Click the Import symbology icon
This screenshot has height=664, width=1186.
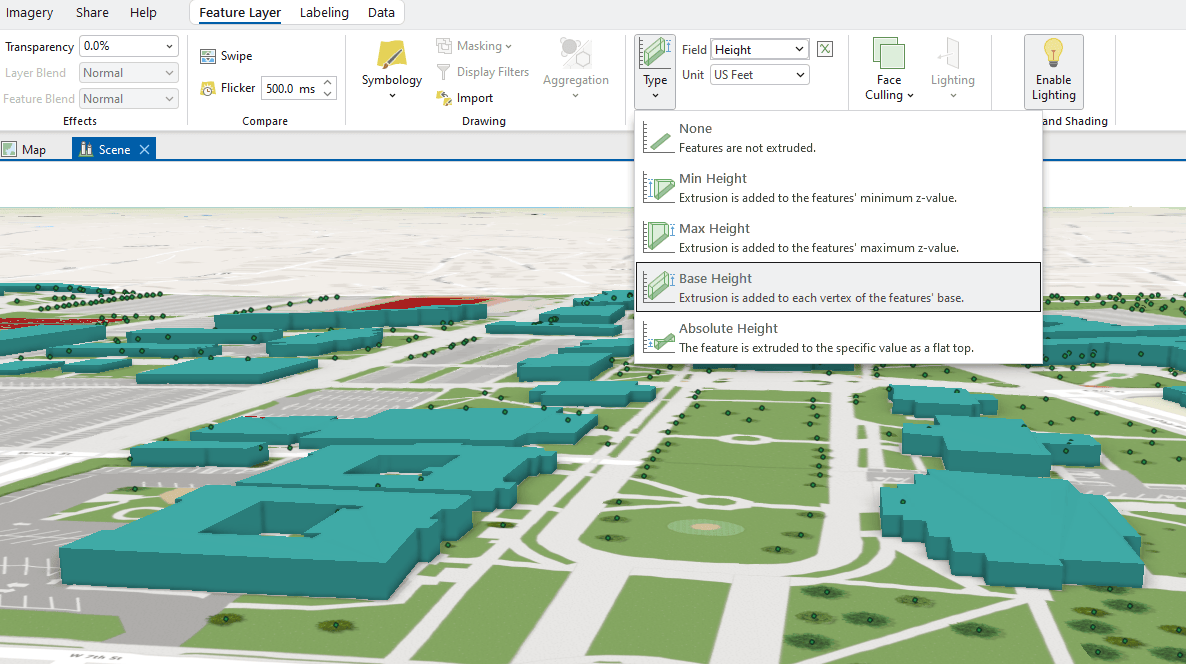(445, 98)
